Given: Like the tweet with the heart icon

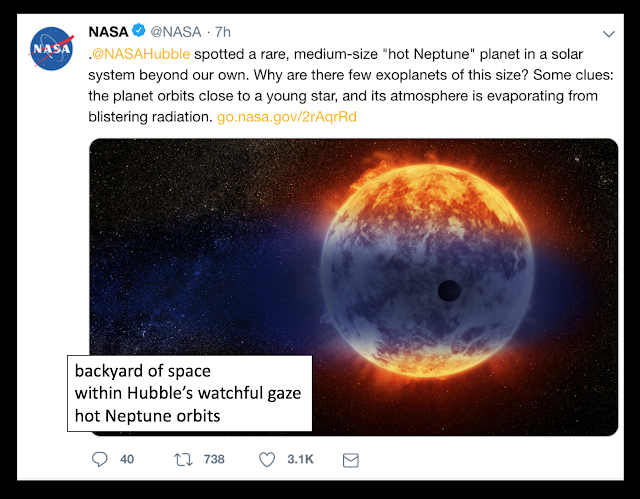Looking at the screenshot, I should (x=267, y=460).
